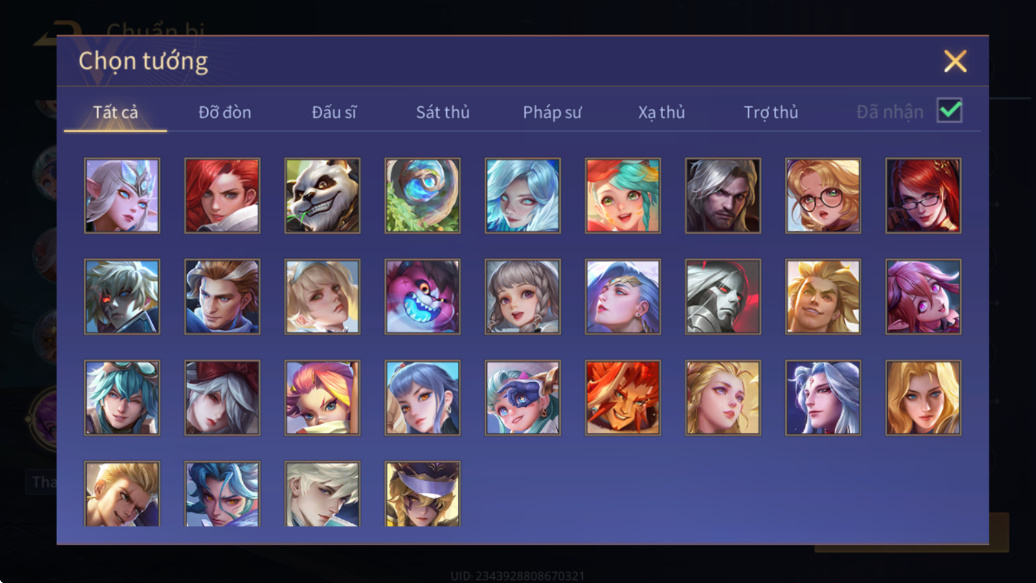Choose the teal-haired hero with goggles

pos(122,398)
